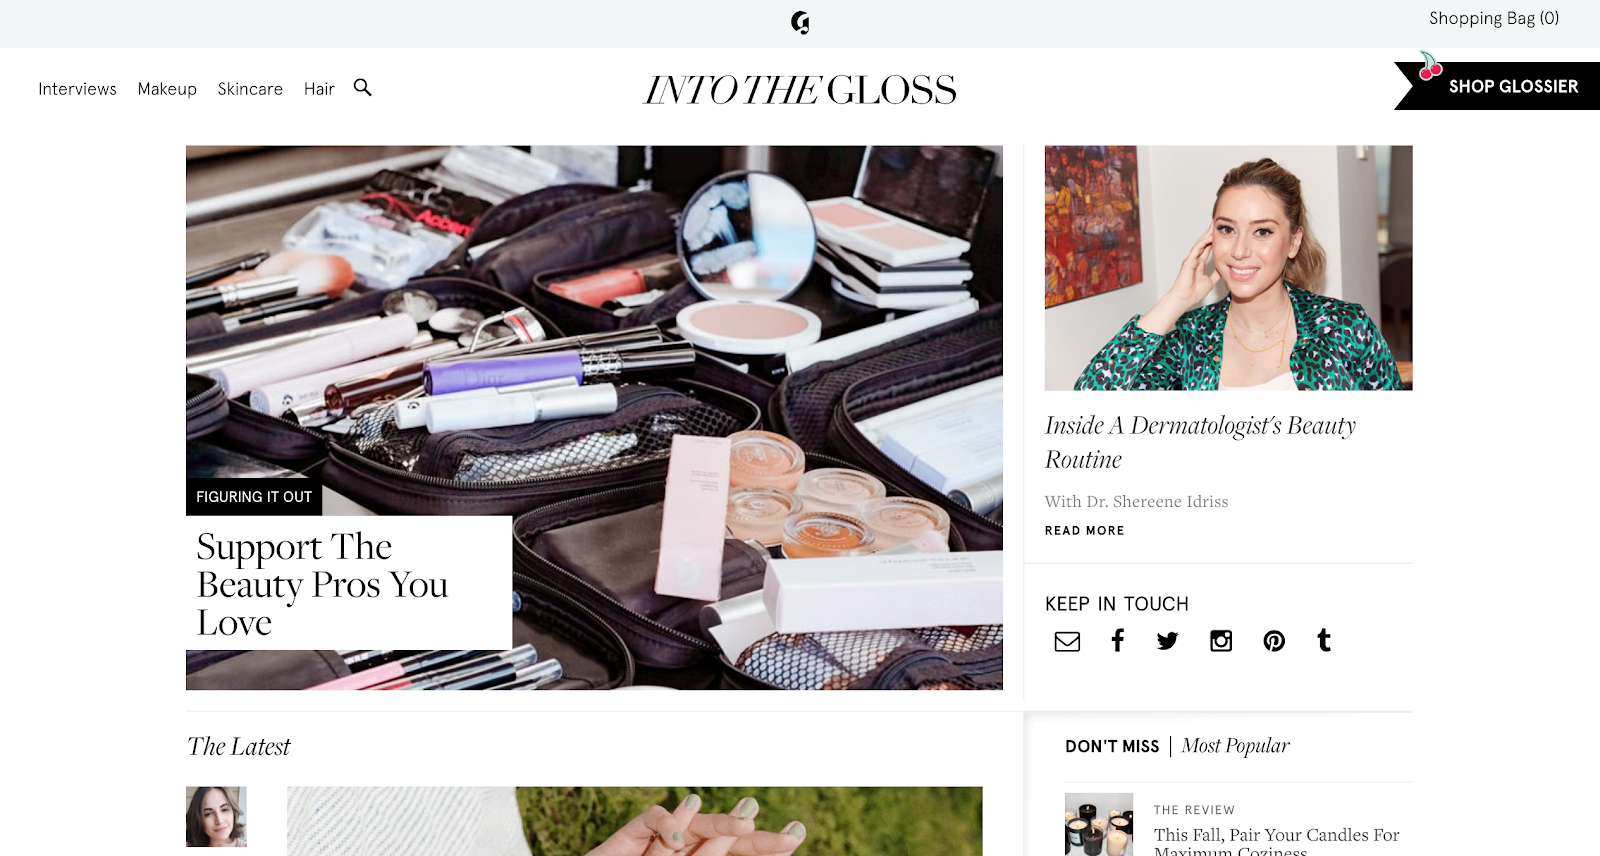The height and width of the screenshot is (856, 1600).
Task: Open the Interviews menu item
Action: tap(77, 89)
